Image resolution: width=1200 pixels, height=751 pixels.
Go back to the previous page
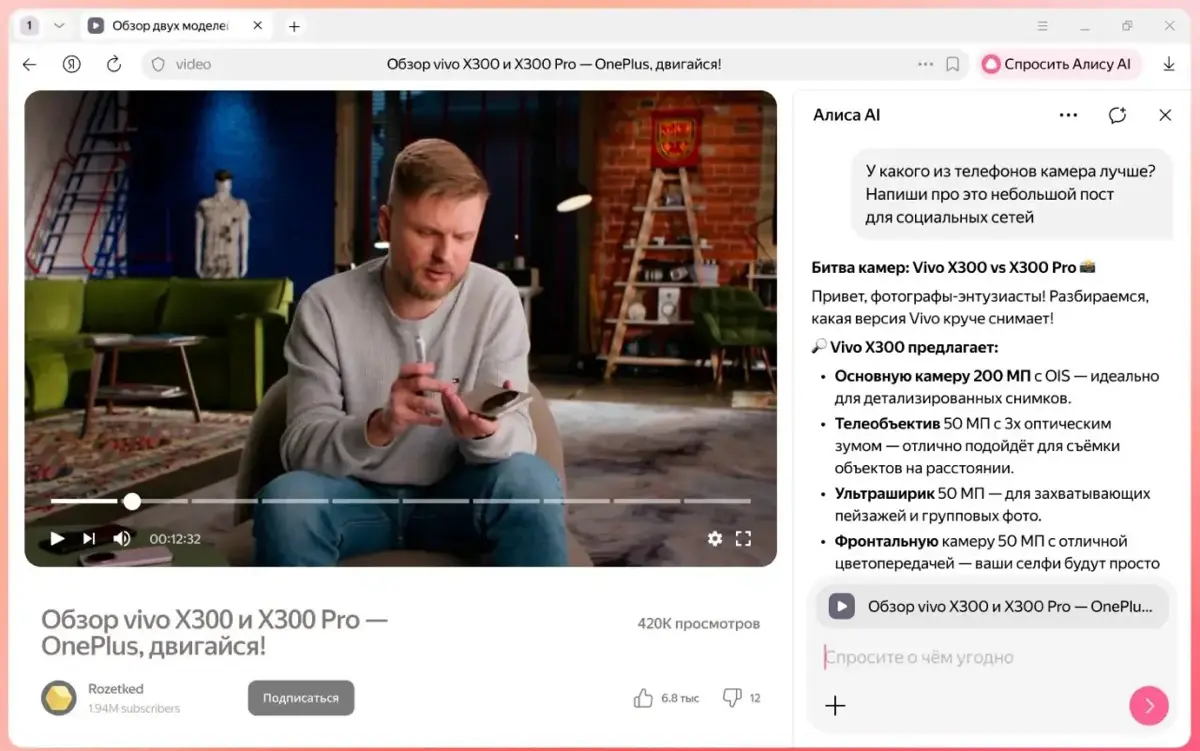tap(30, 64)
